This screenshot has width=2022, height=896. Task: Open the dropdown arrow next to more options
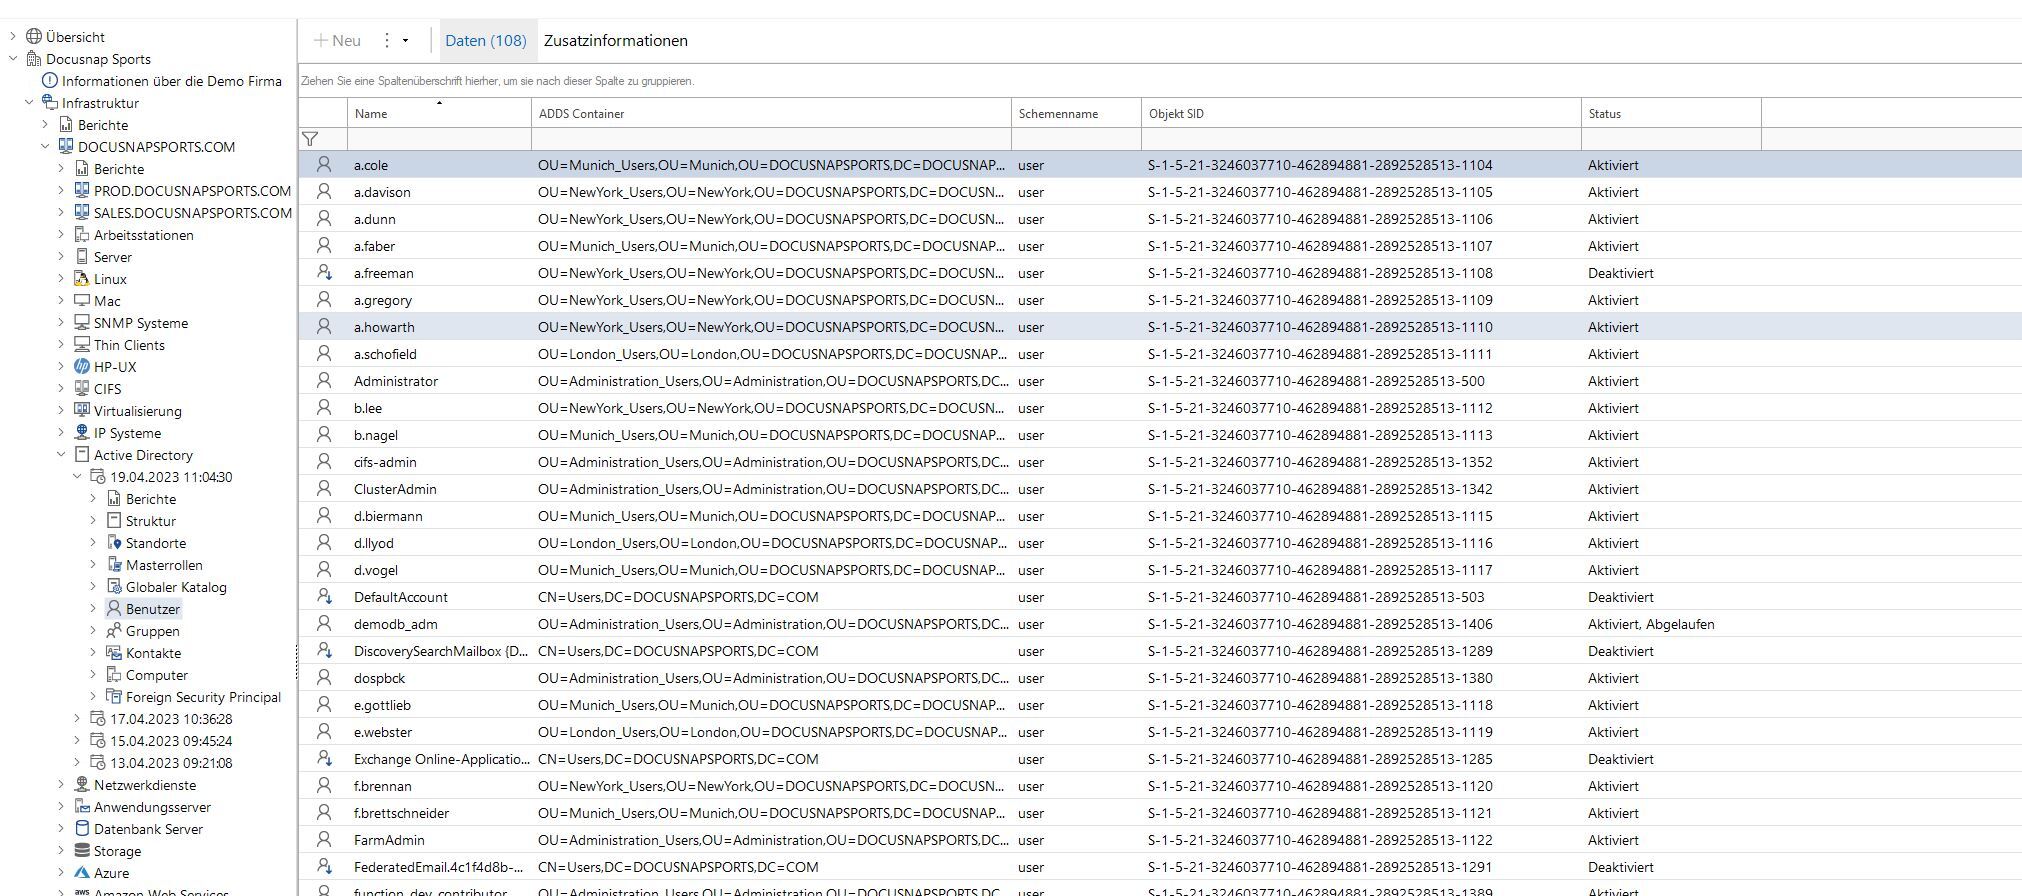[x=405, y=41]
